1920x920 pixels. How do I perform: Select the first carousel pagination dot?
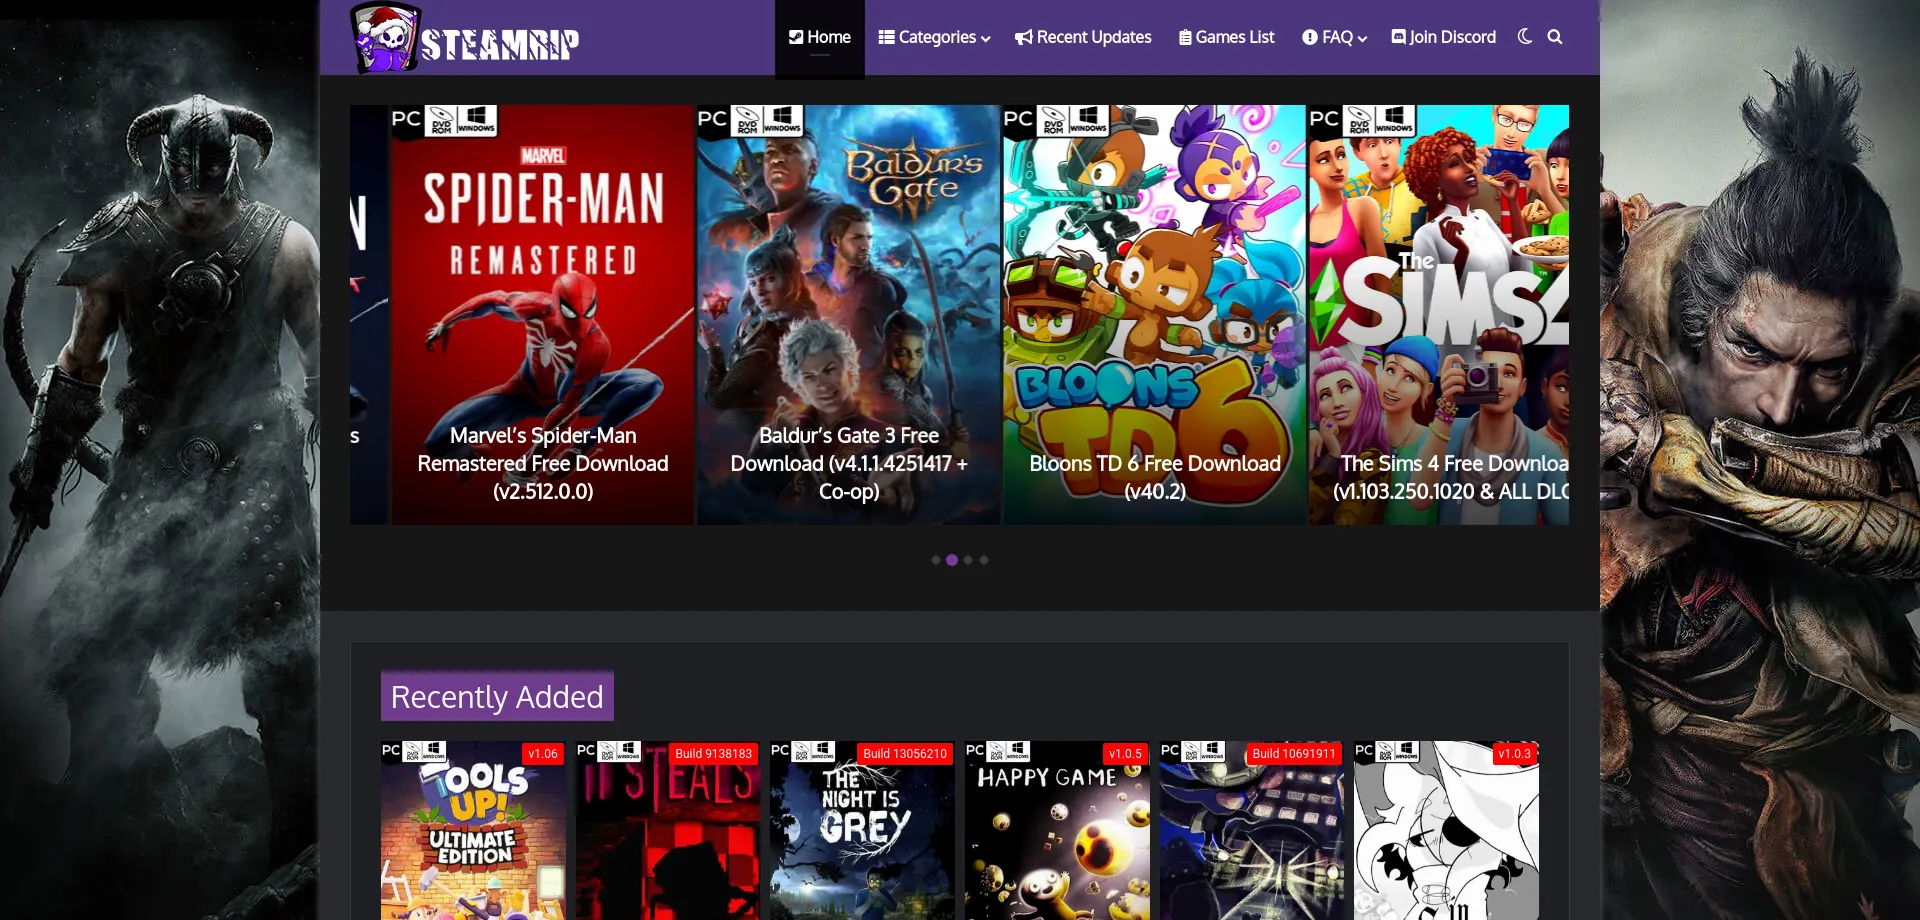[x=936, y=560]
